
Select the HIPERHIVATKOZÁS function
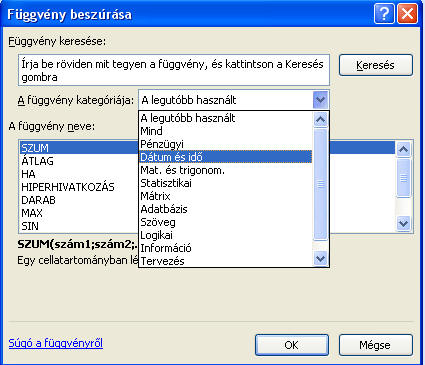pyautogui.click(x=79, y=187)
